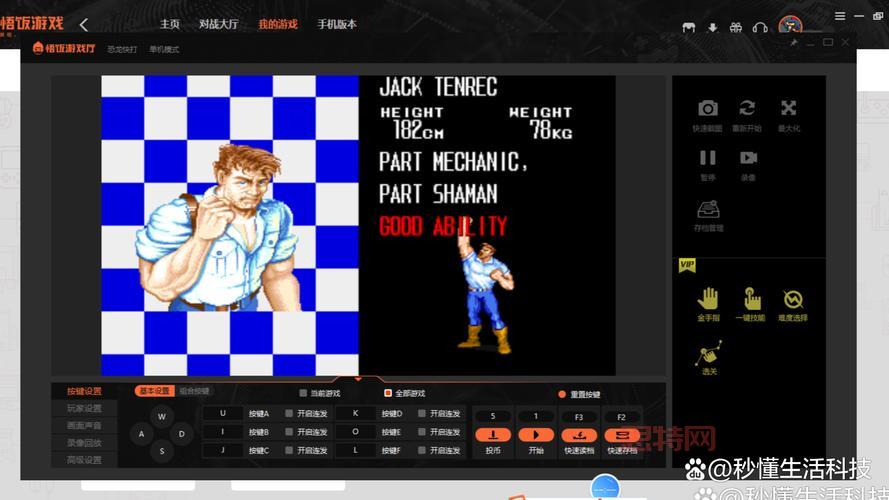
Task: Click the 最大化 fullscreen arrows icon
Action: [788, 108]
